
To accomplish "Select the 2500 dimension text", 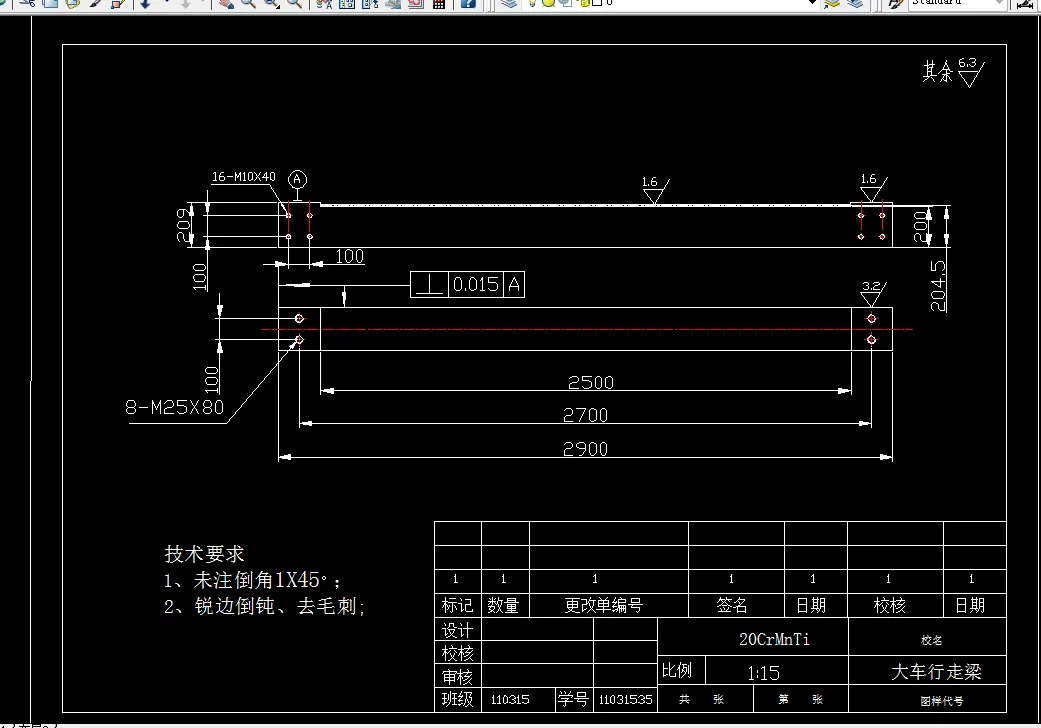I will click(x=591, y=382).
